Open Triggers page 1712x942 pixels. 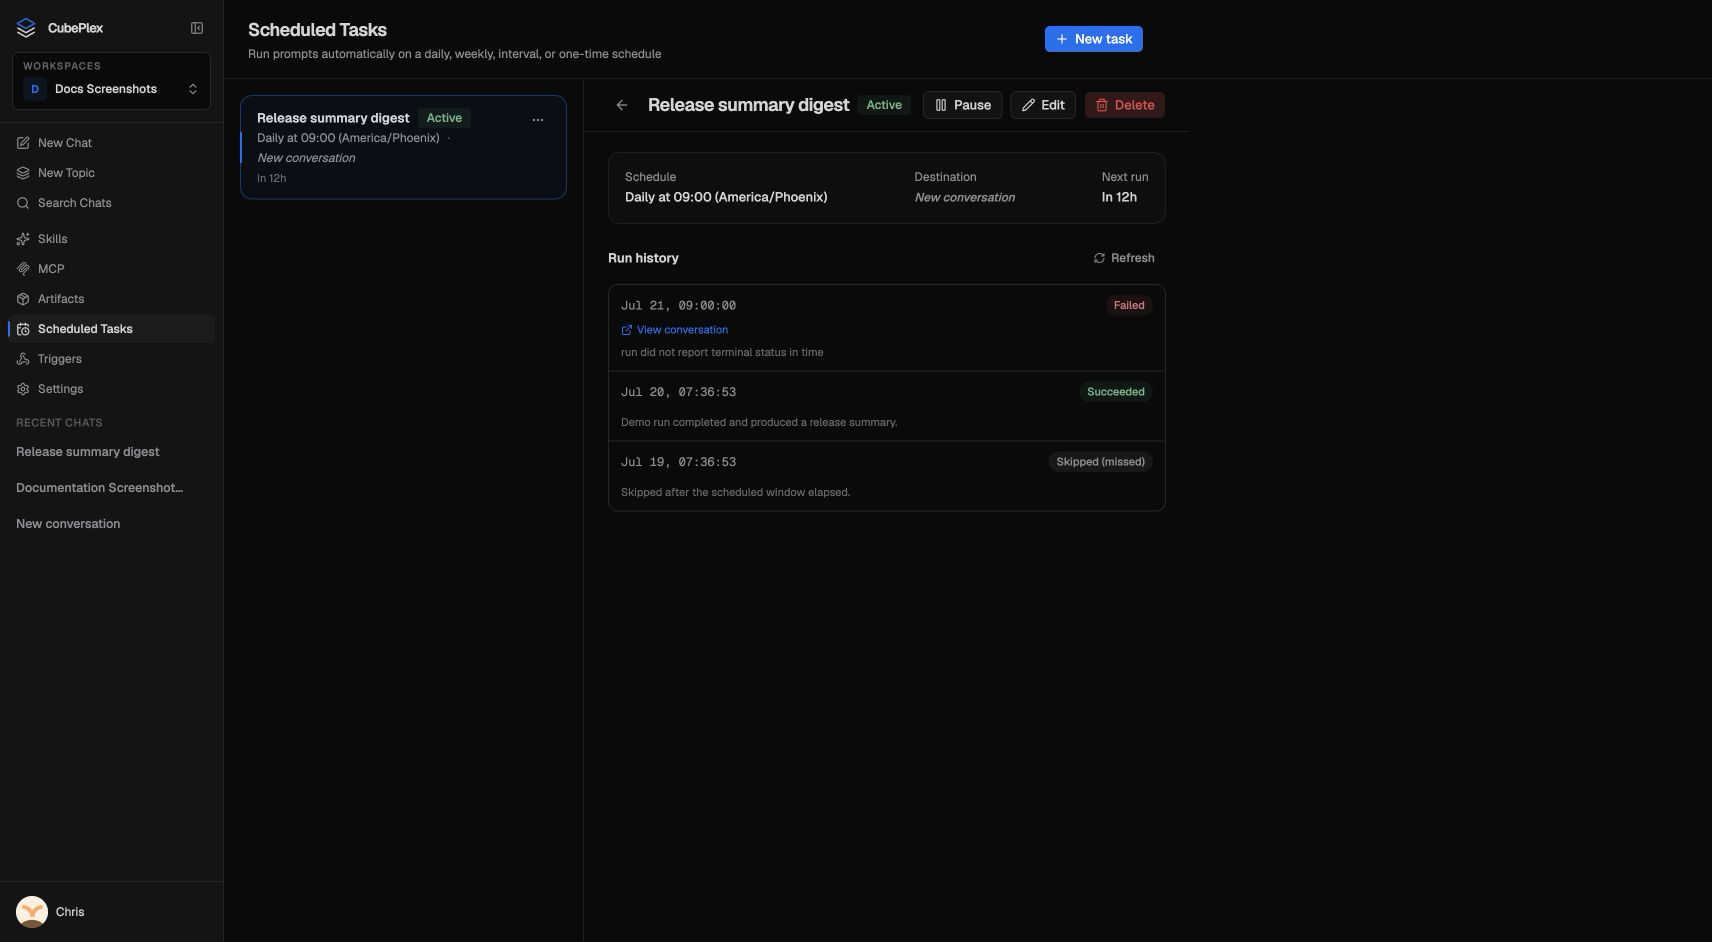point(111,359)
